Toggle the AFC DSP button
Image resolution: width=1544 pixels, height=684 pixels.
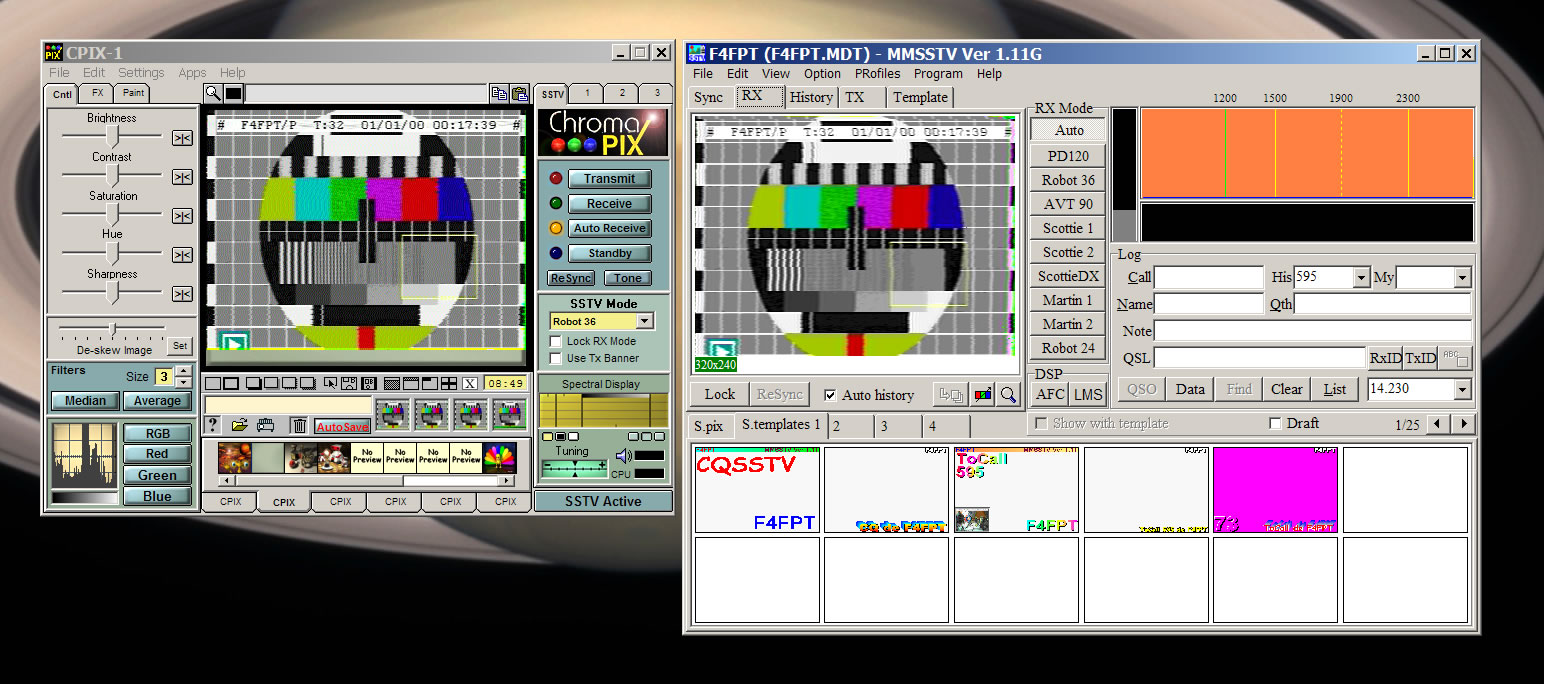tap(1050, 395)
